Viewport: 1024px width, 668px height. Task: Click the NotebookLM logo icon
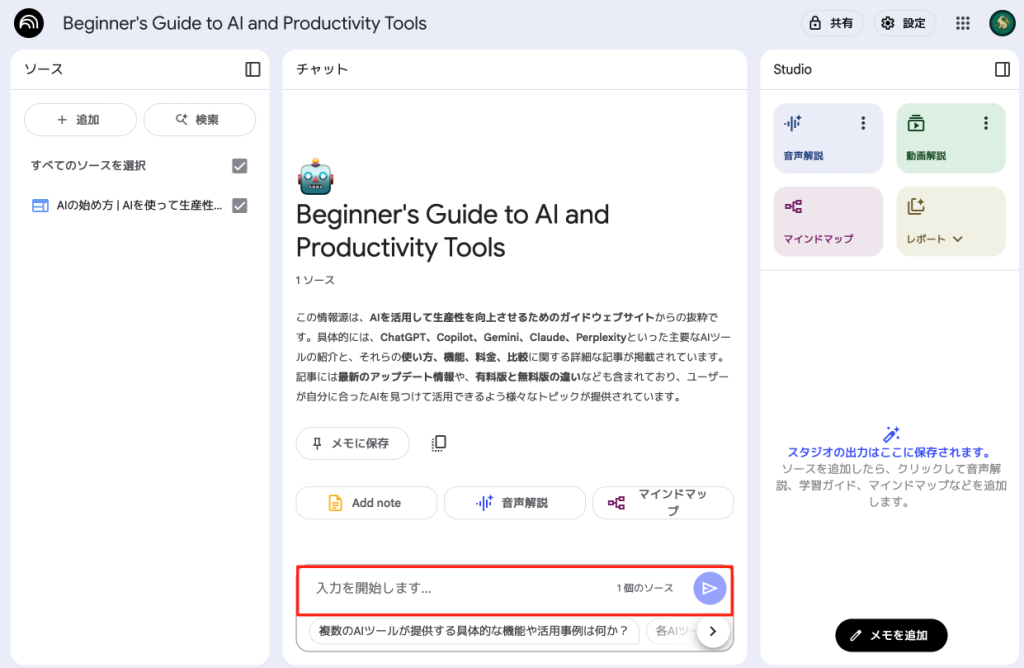click(x=29, y=23)
